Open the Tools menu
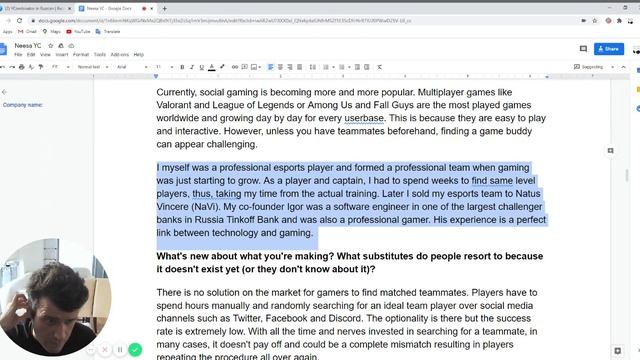The width and height of the screenshot is (640, 360). coord(100,54)
